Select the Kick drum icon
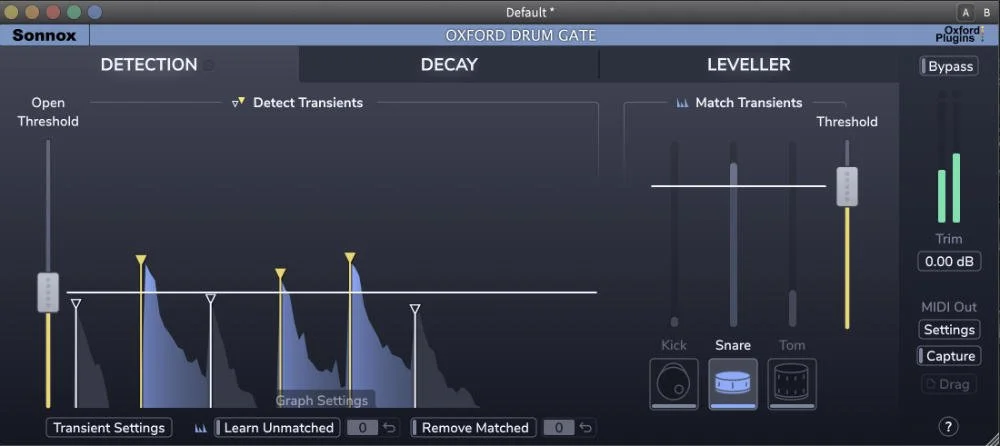The image size is (1000, 446). [x=673, y=384]
